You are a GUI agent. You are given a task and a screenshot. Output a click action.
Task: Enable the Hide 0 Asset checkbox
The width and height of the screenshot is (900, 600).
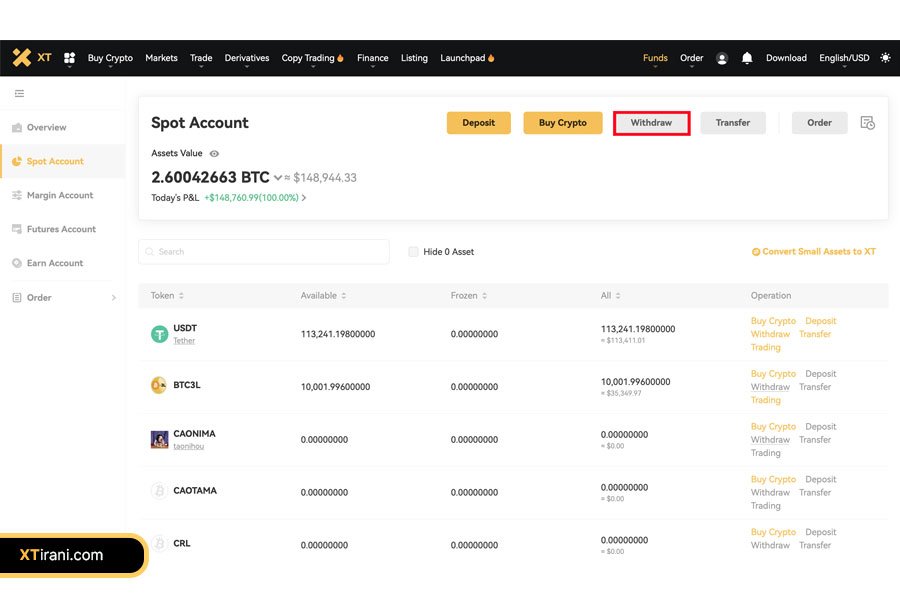[x=413, y=252]
